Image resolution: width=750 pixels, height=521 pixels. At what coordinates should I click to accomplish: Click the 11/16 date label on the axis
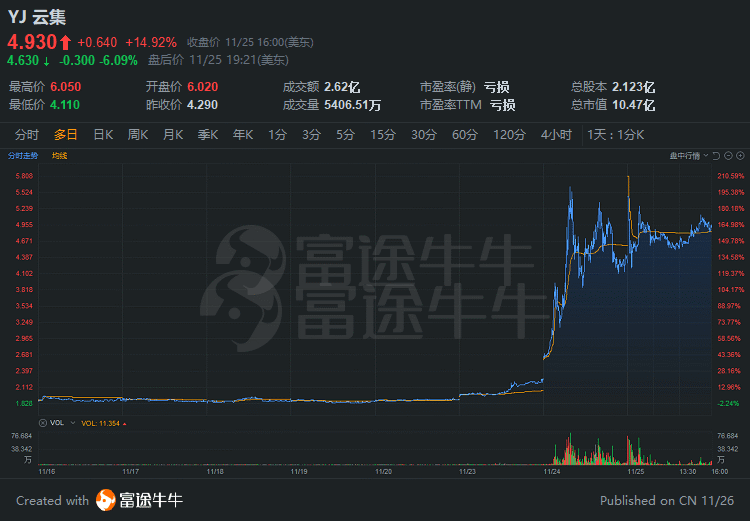pos(46,472)
